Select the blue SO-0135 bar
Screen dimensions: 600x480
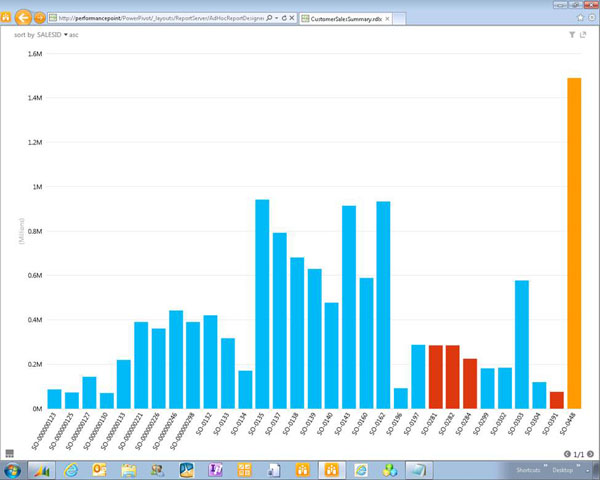pyautogui.click(x=262, y=304)
